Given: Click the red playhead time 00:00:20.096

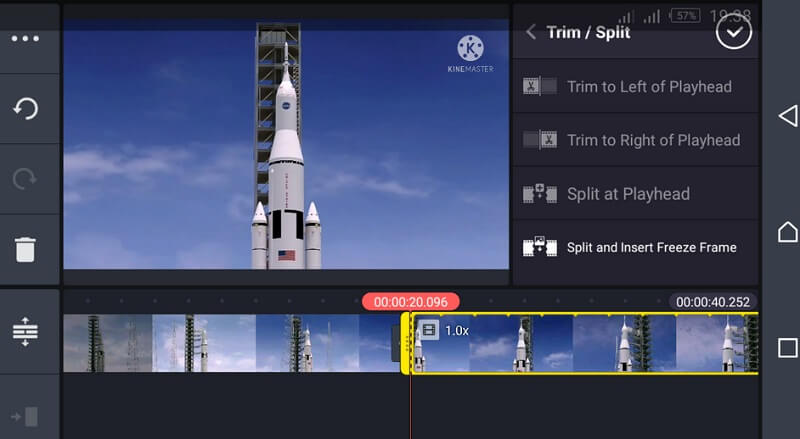Looking at the screenshot, I should point(411,301).
